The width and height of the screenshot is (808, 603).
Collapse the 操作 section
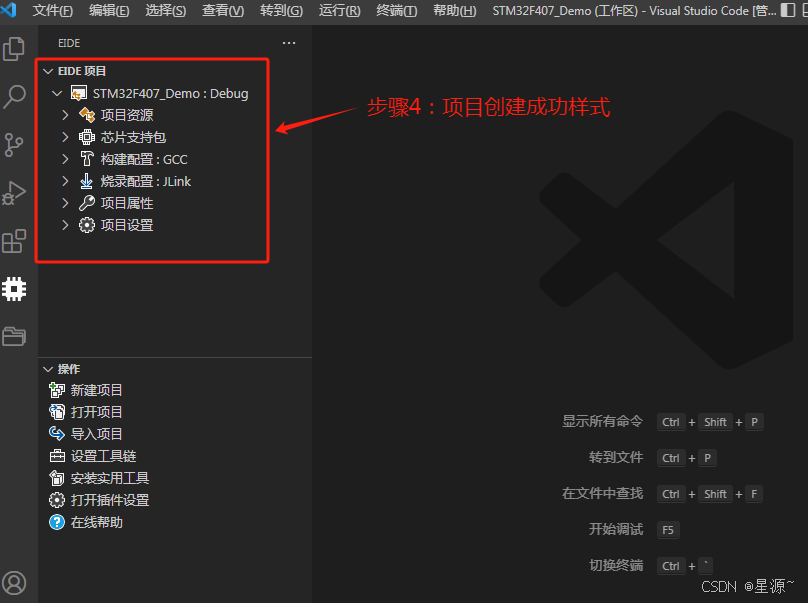pyautogui.click(x=48, y=369)
